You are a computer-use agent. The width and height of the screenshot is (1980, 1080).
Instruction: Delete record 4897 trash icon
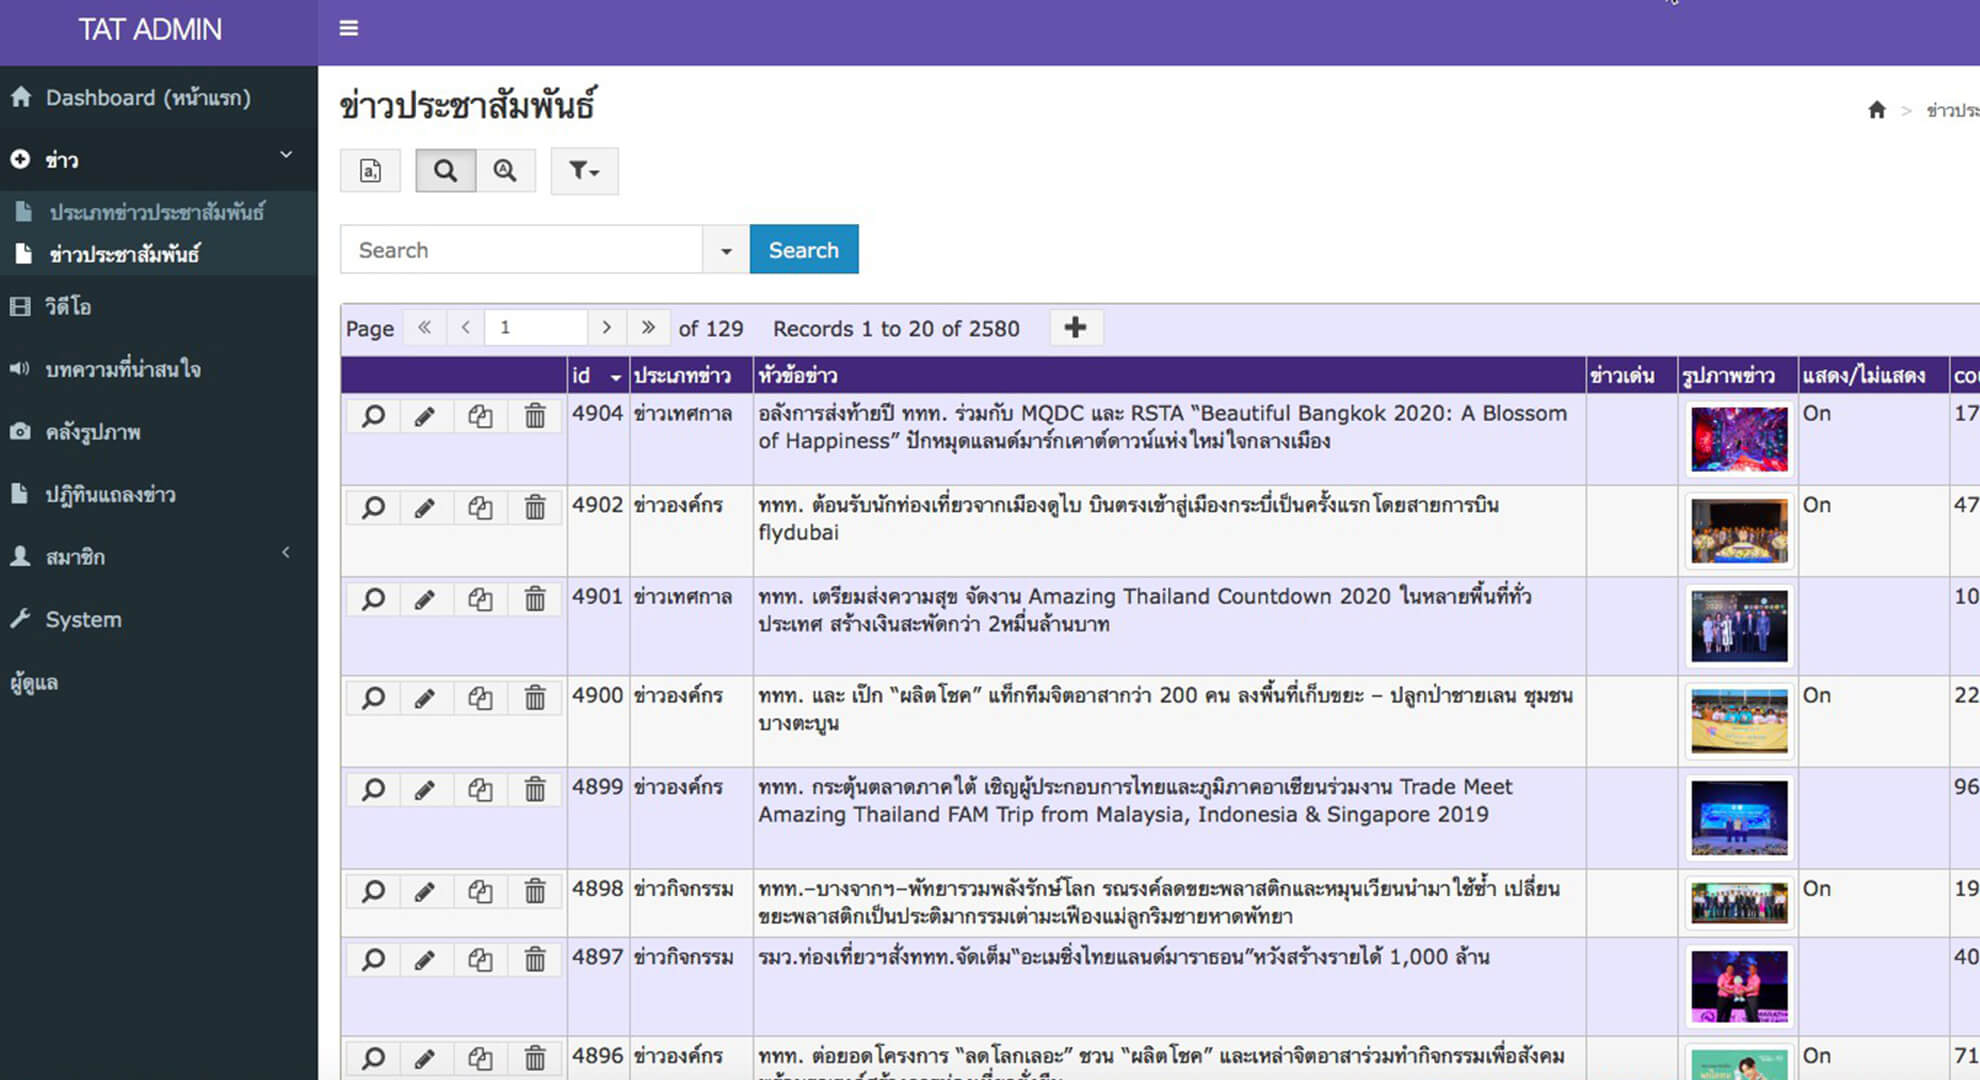[x=535, y=960]
